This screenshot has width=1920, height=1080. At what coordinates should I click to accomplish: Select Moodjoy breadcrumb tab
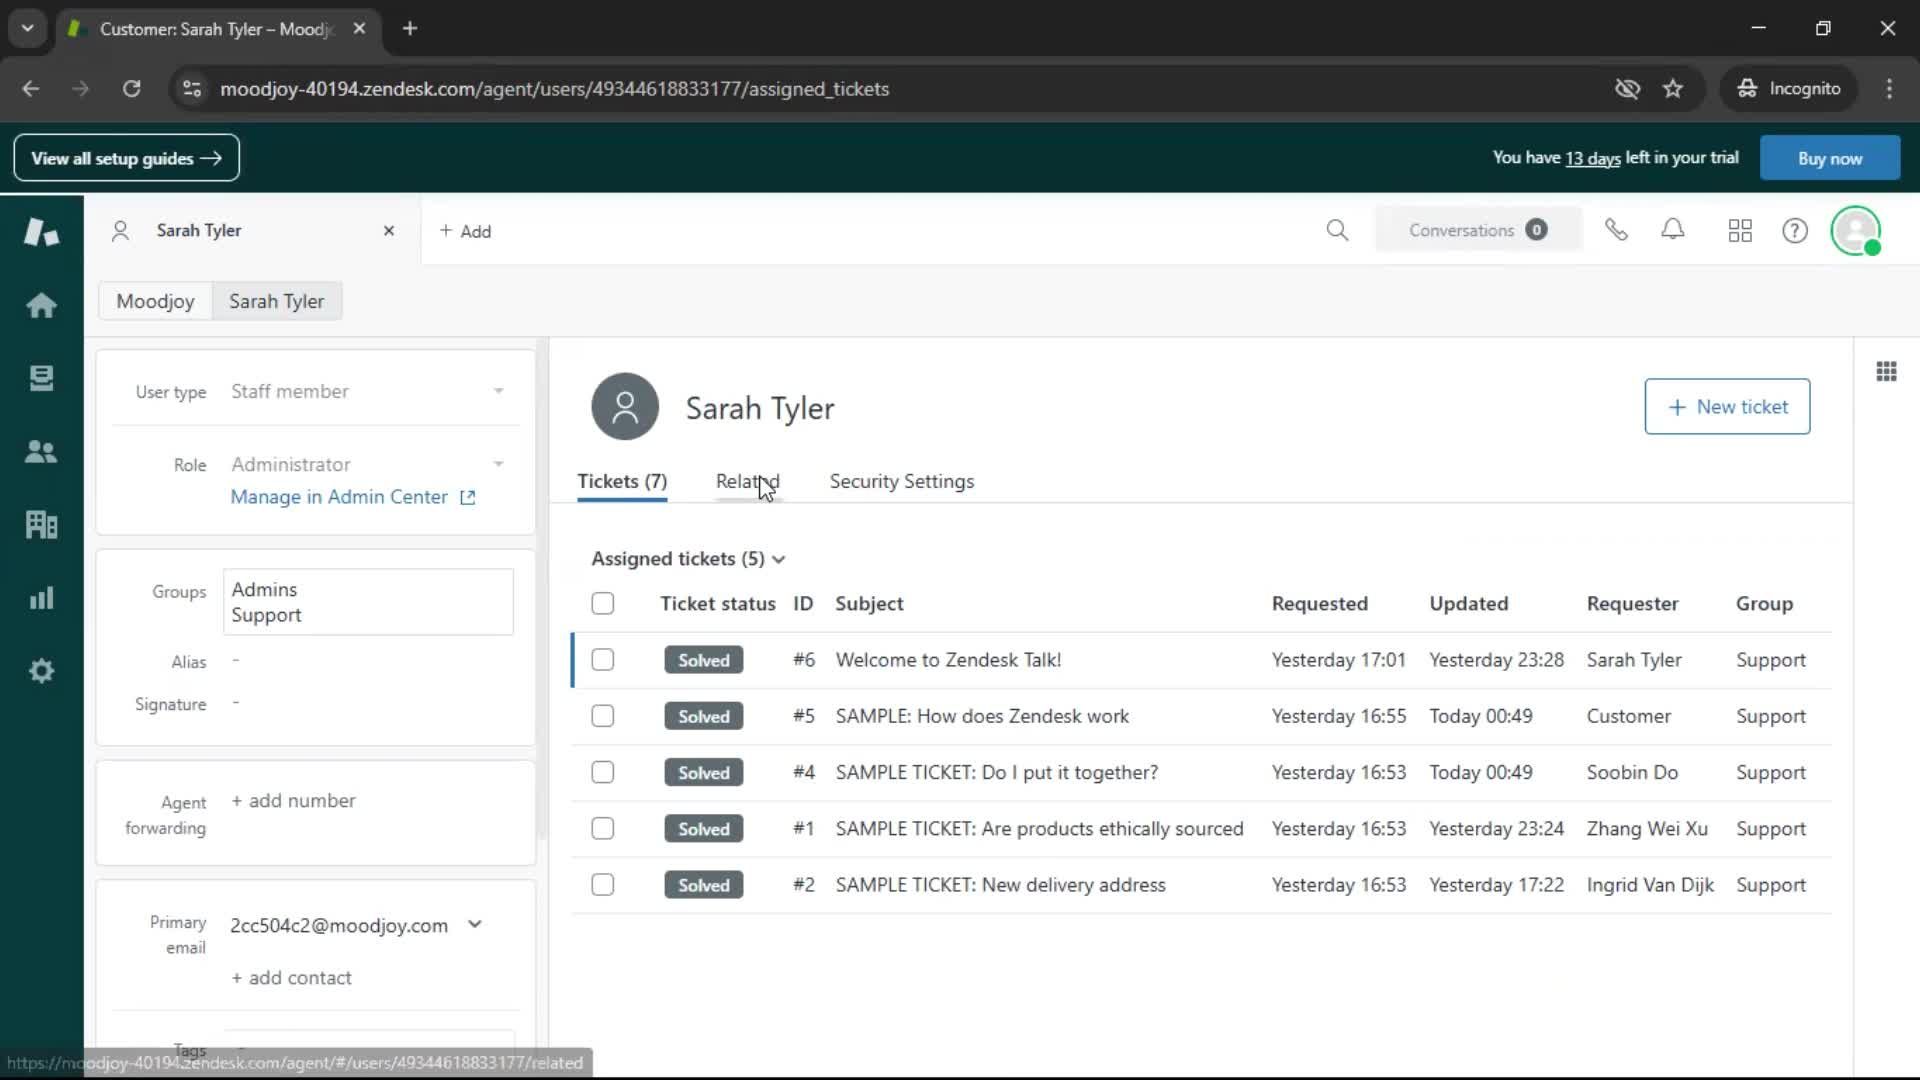click(155, 302)
